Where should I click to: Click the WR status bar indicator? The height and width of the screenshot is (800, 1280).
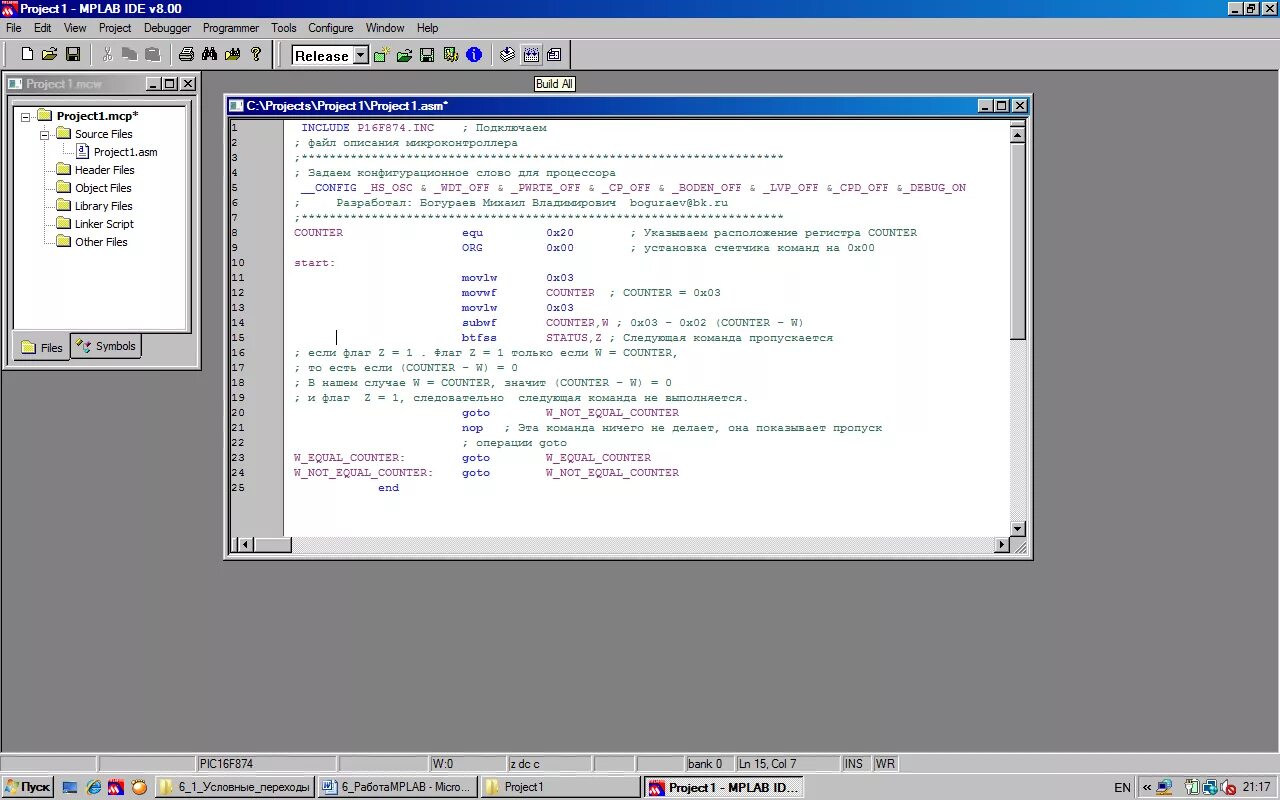tap(885, 764)
